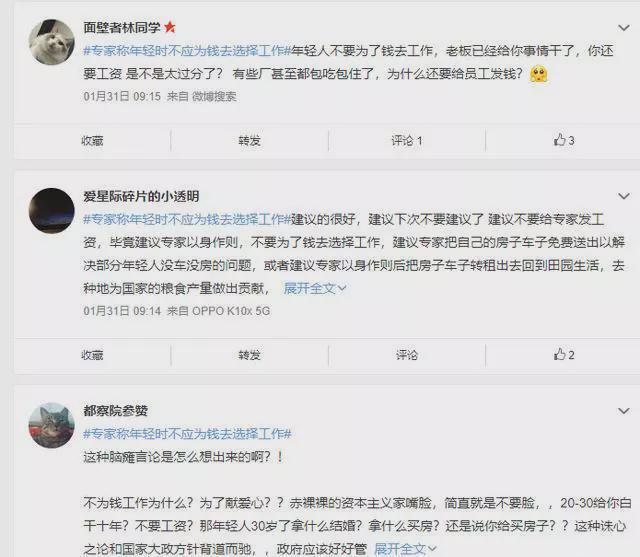Click 转发 under the first post
Screen dimensions: 640x557
click(249, 141)
